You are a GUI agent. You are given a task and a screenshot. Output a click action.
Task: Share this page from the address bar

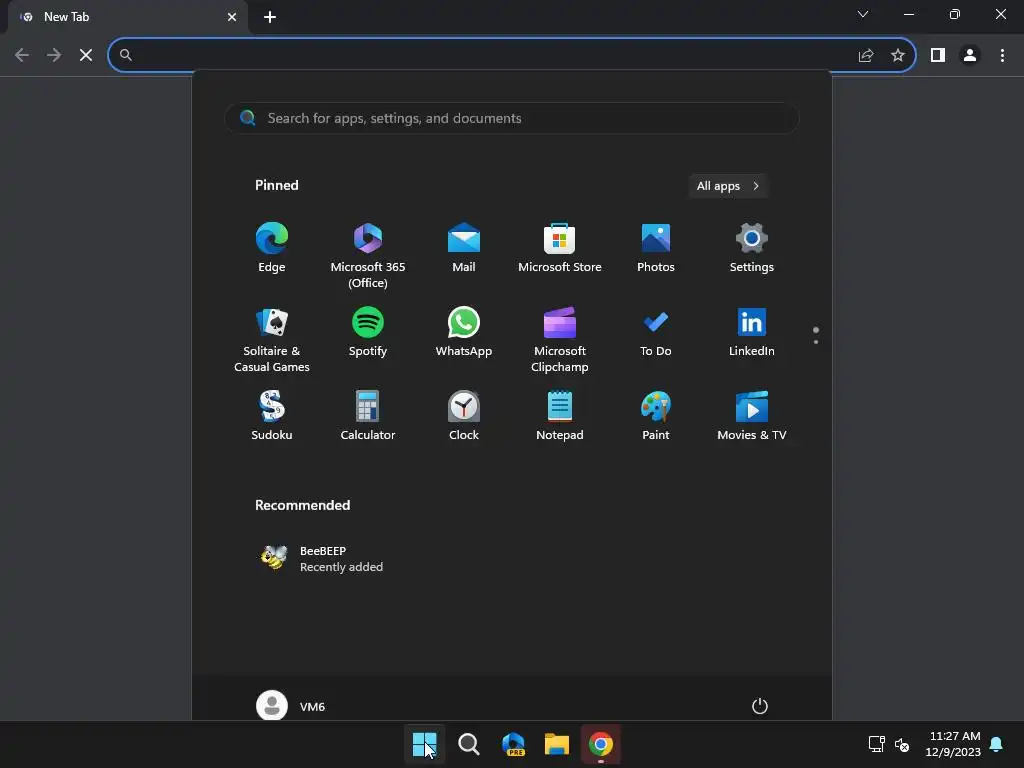tap(866, 55)
